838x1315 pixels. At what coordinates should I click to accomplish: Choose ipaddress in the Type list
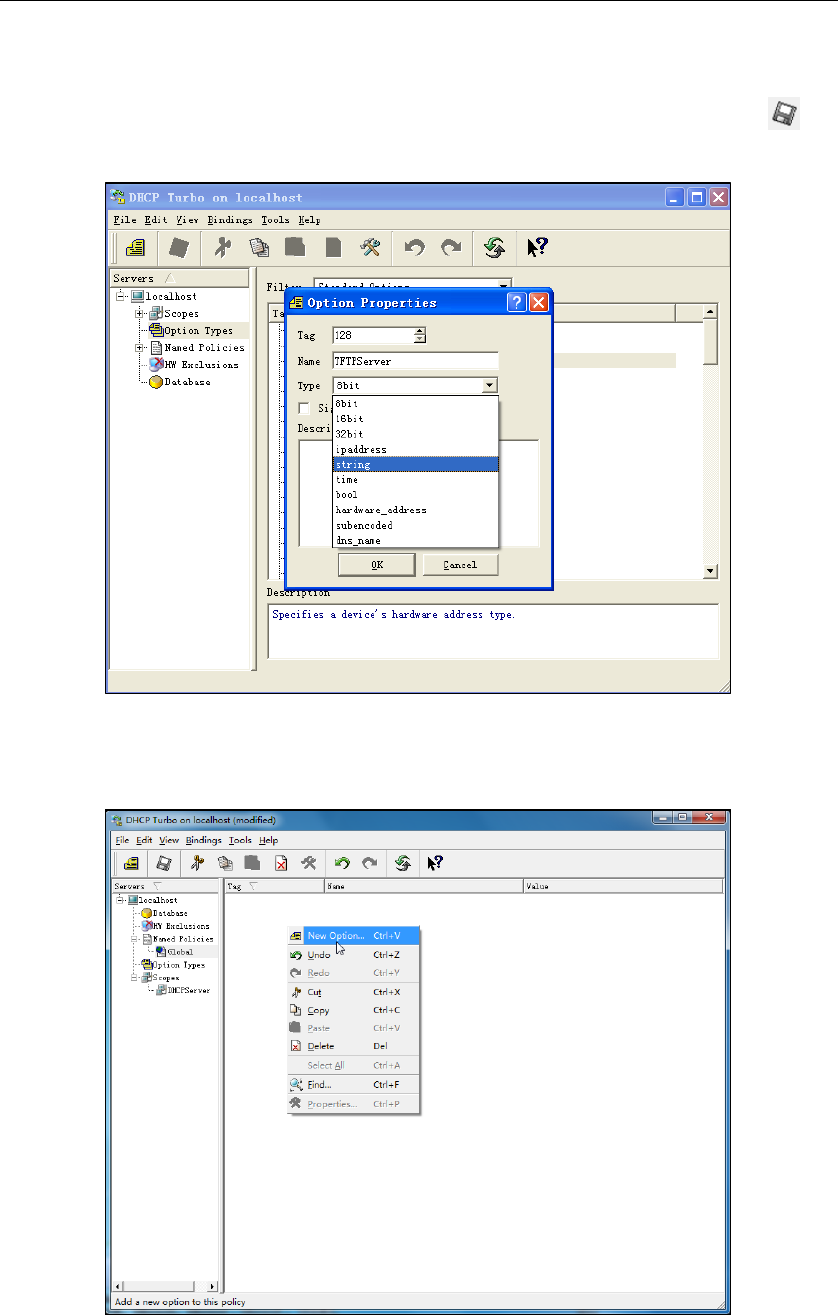click(x=415, y=449)
